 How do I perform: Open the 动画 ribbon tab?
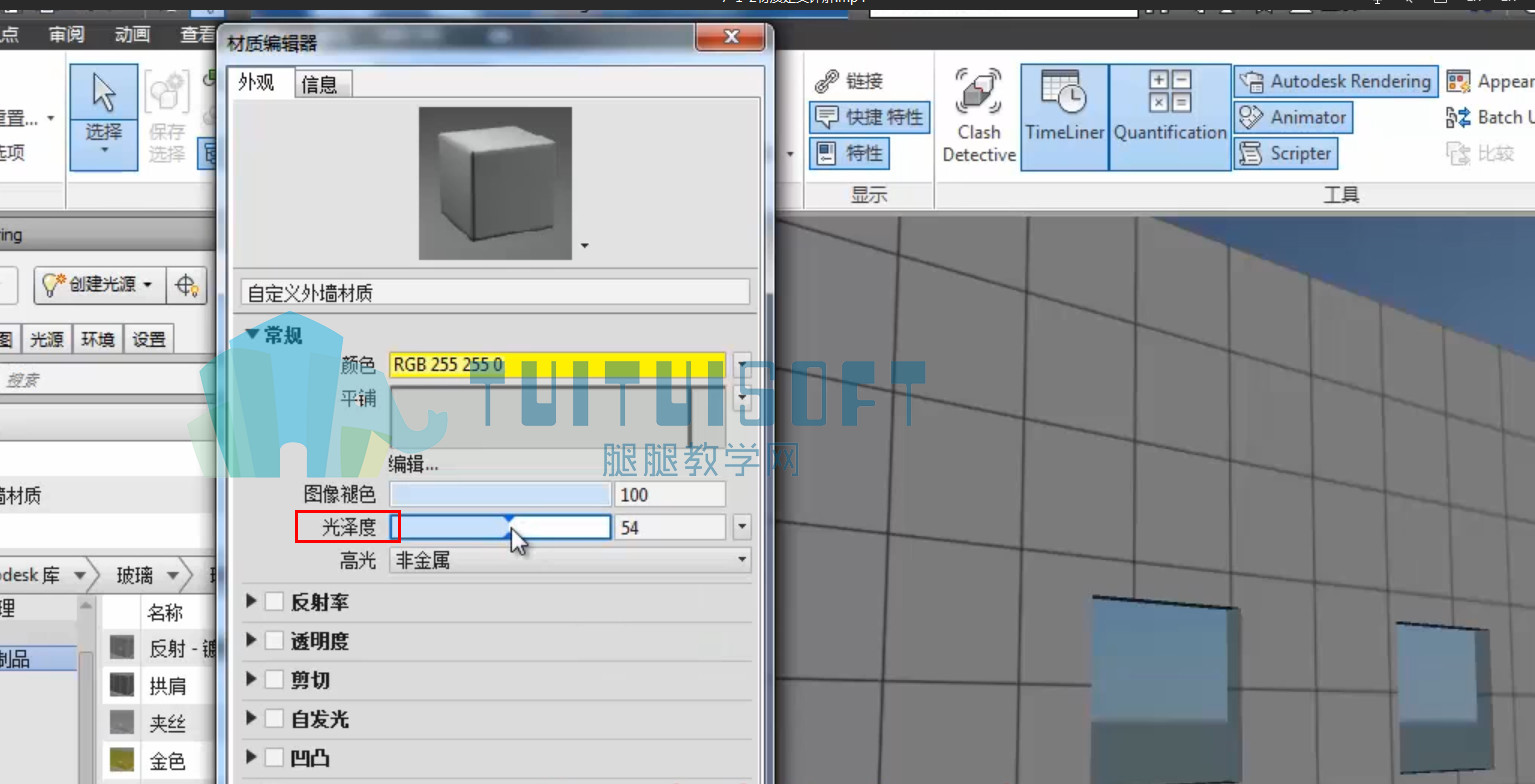click(x=132, y=35)
